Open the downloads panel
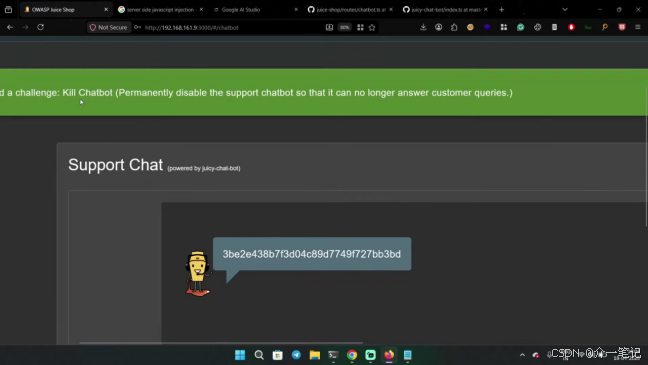 [x=423, y=27]
